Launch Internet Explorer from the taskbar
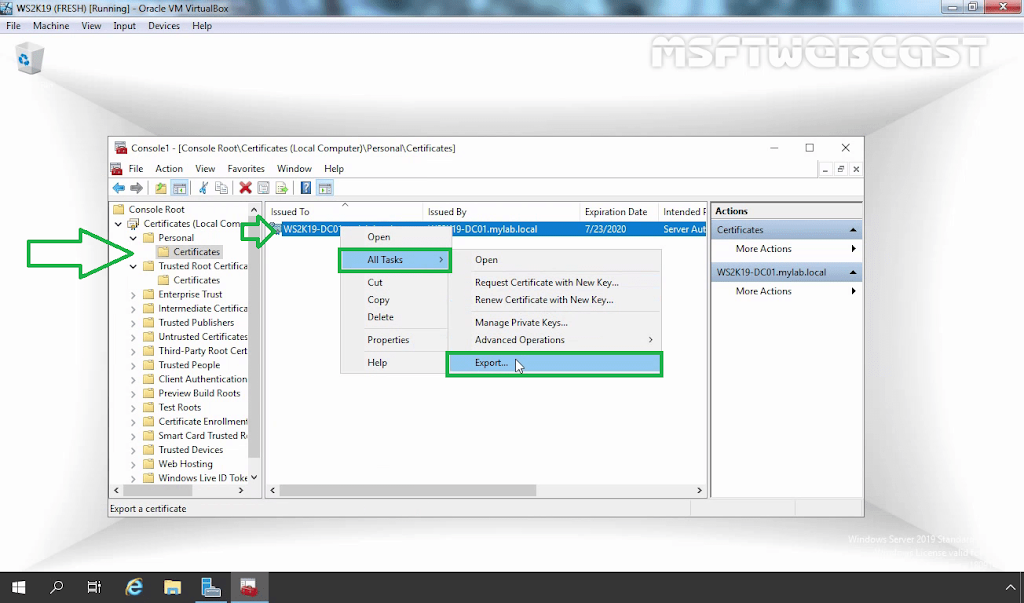The height and width of the screenshot is (603, 1024). point(134,587)
